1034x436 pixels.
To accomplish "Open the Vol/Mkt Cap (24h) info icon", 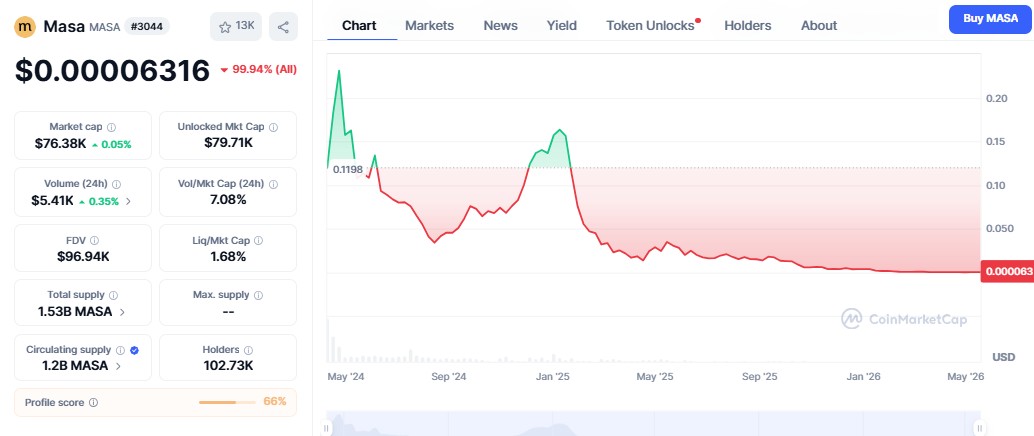I will [x=273, y=184].
